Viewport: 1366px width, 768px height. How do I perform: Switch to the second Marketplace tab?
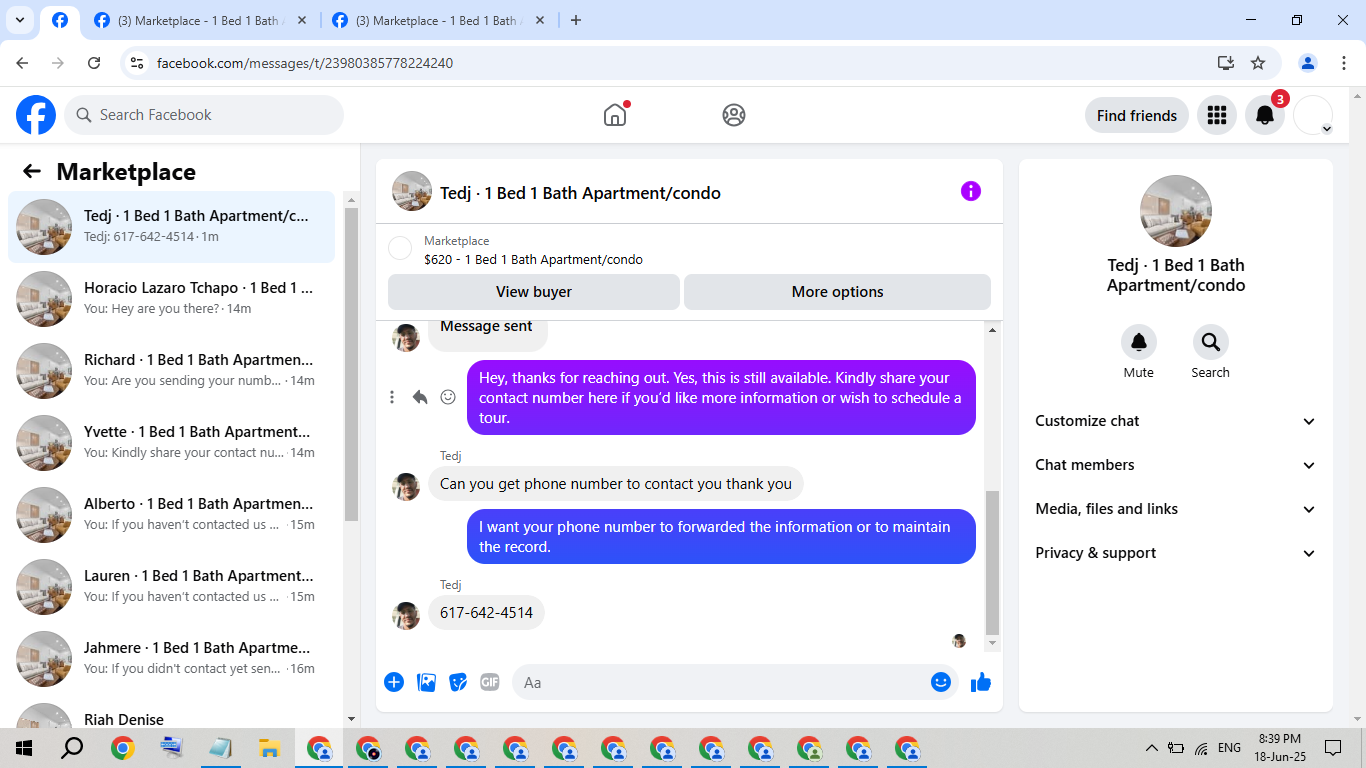[x=200, y=20]
